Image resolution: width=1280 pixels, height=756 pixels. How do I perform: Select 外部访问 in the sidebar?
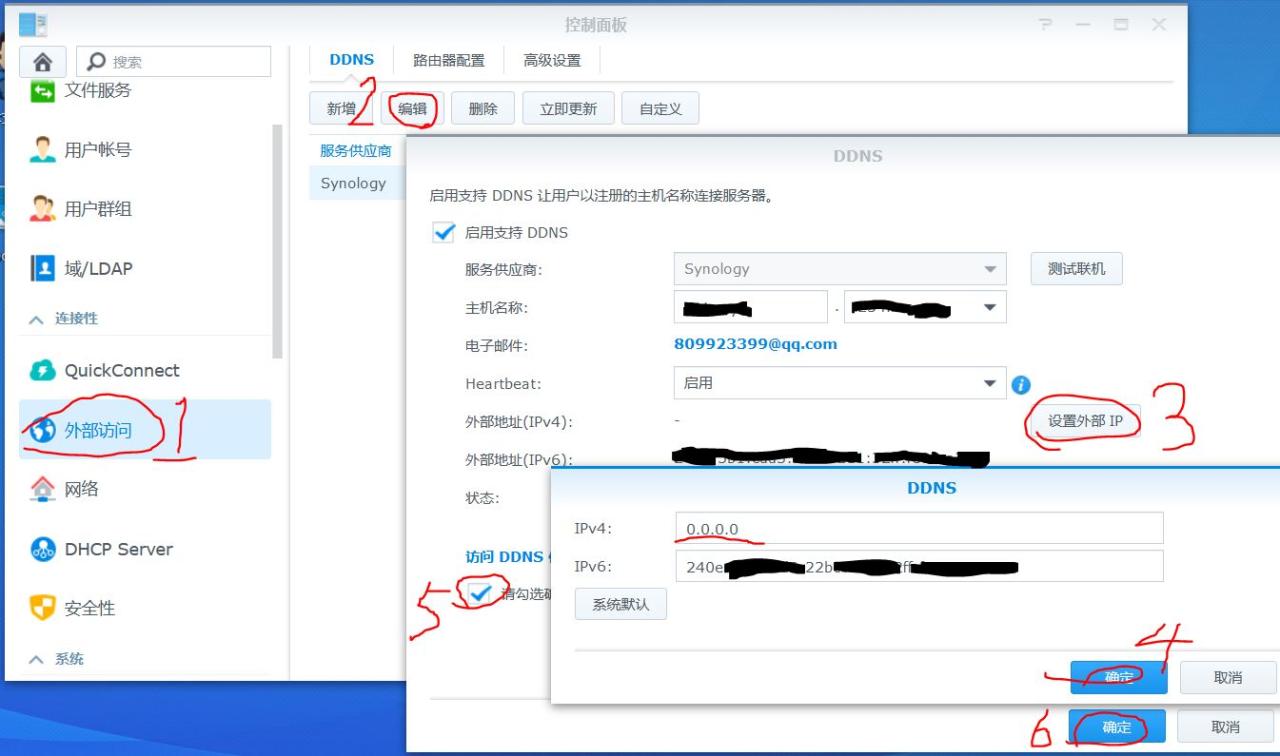145,430
